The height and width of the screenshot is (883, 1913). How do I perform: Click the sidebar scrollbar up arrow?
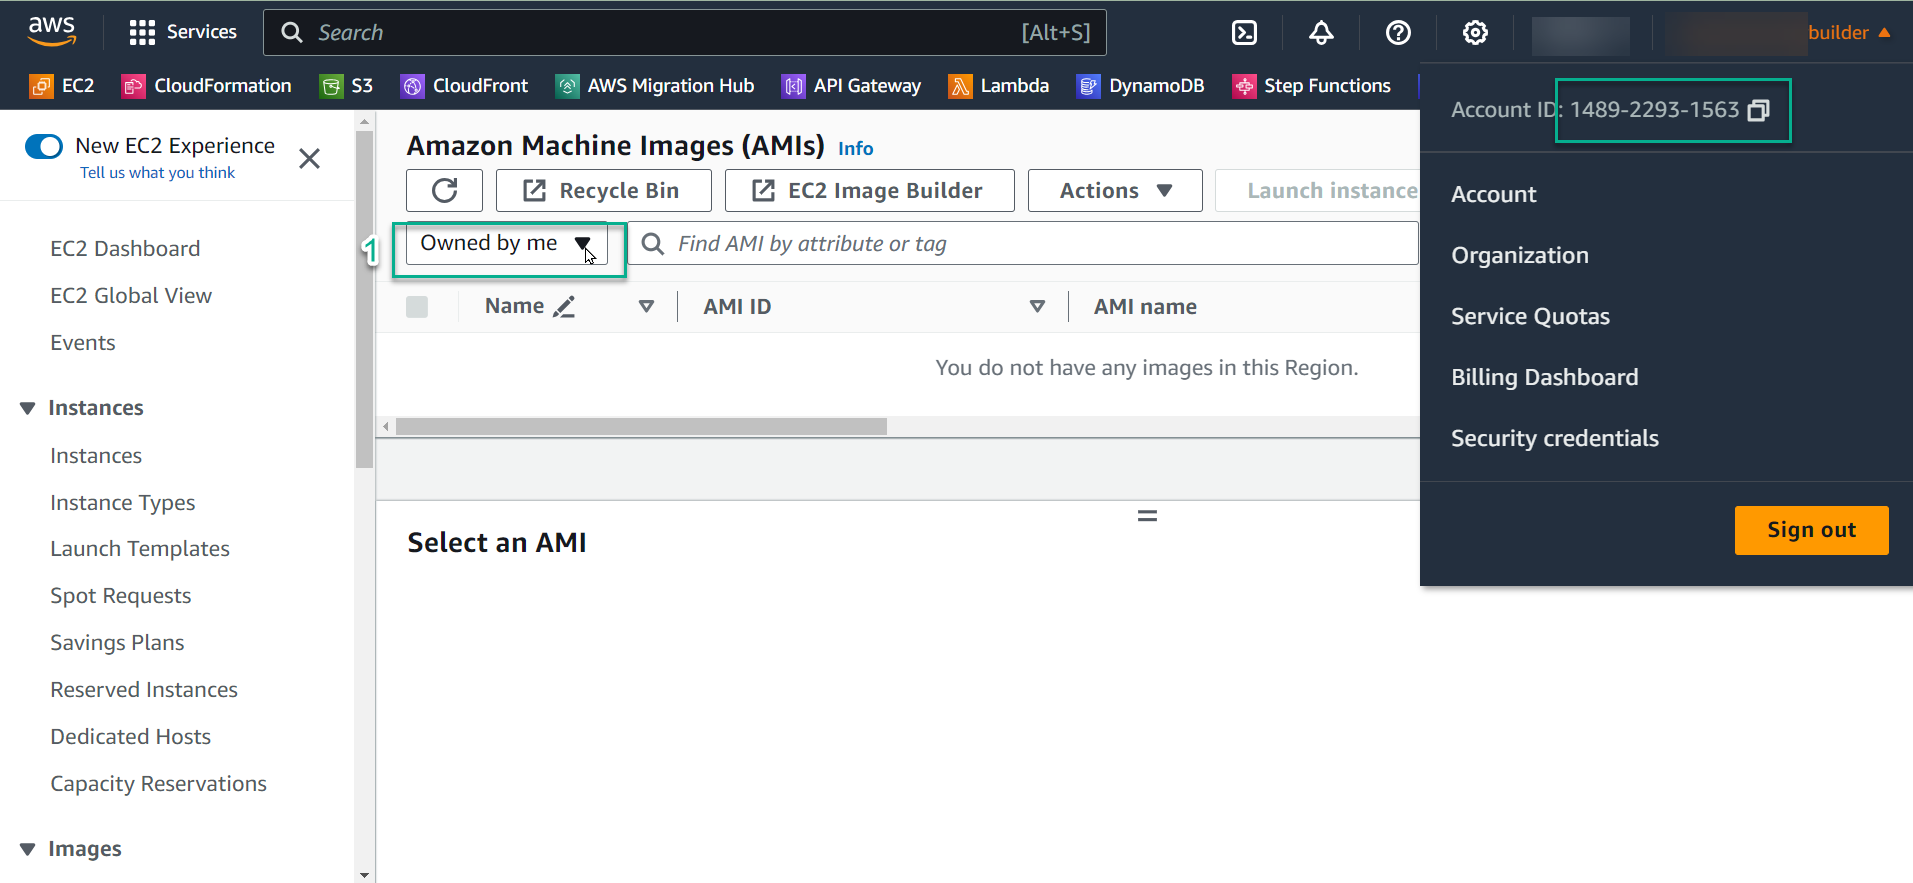(x=364, y=121)
